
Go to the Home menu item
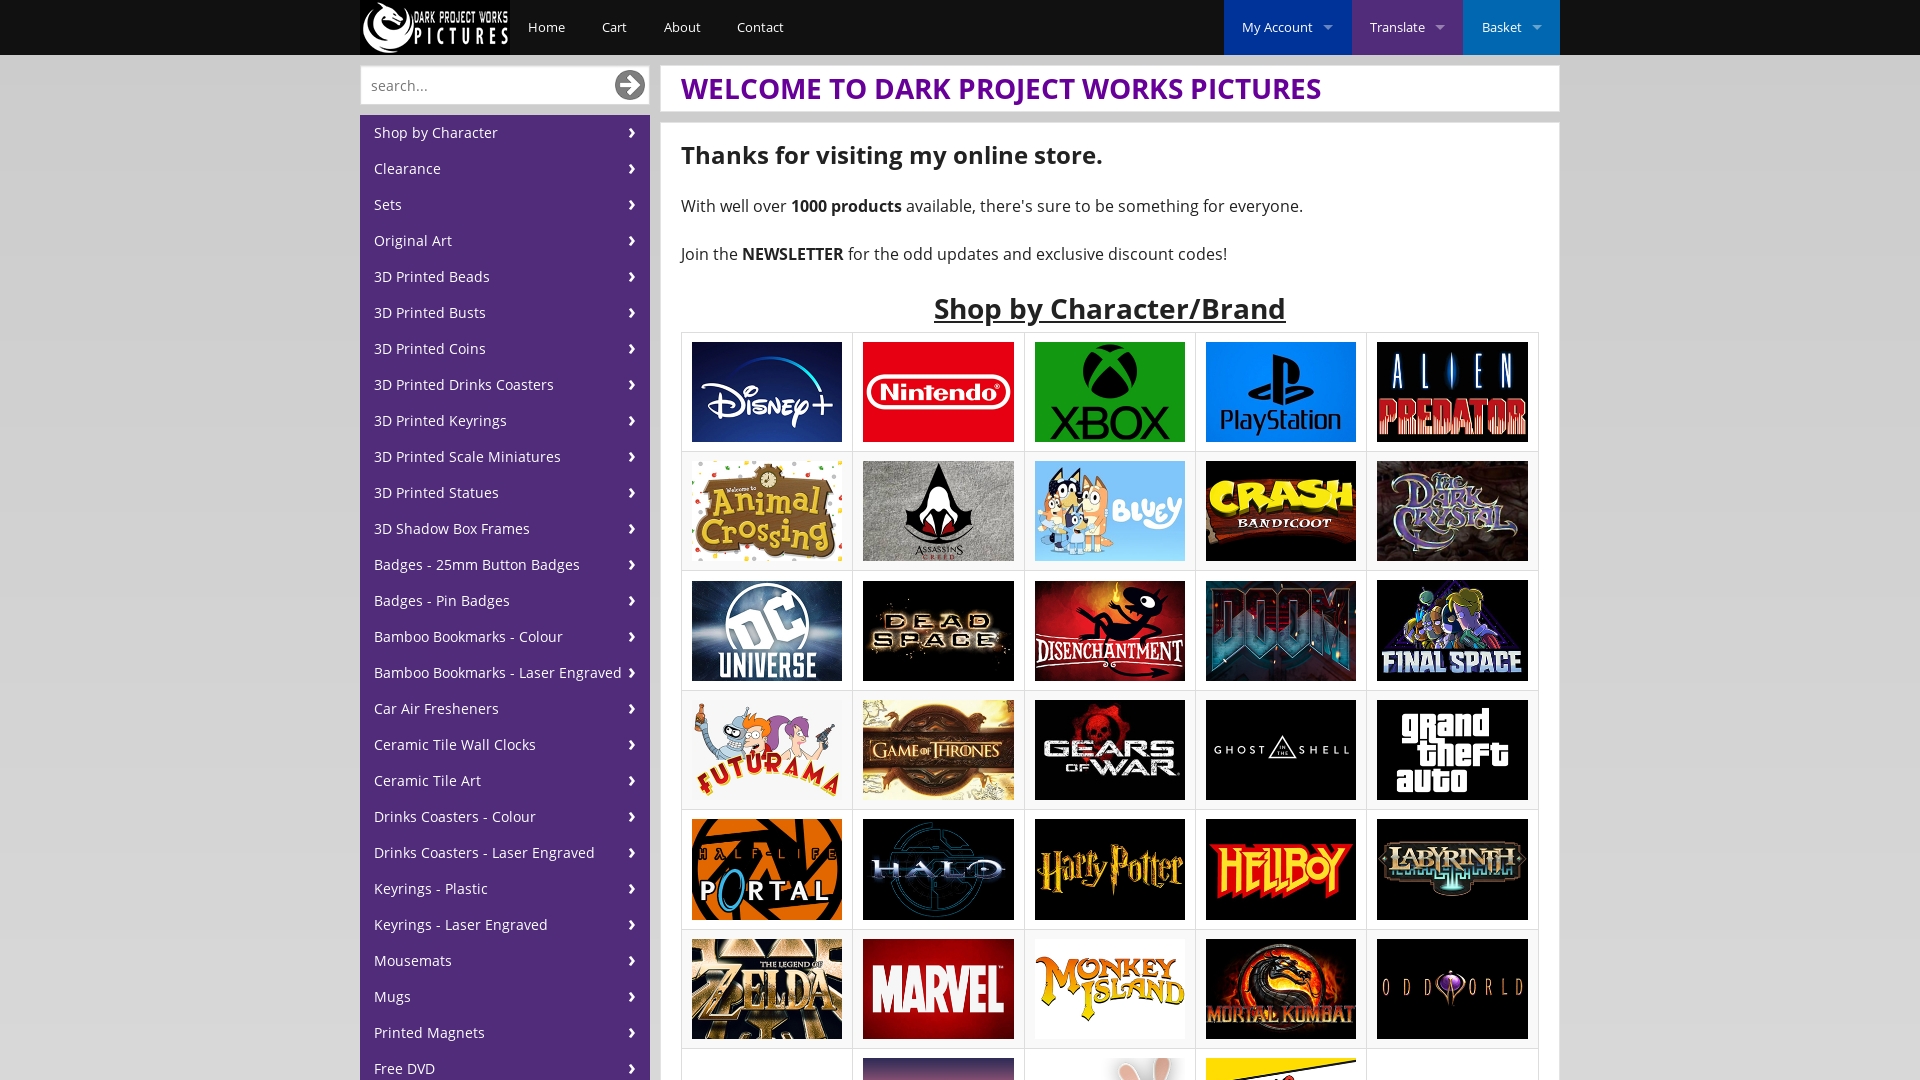(x=546, y=27)
